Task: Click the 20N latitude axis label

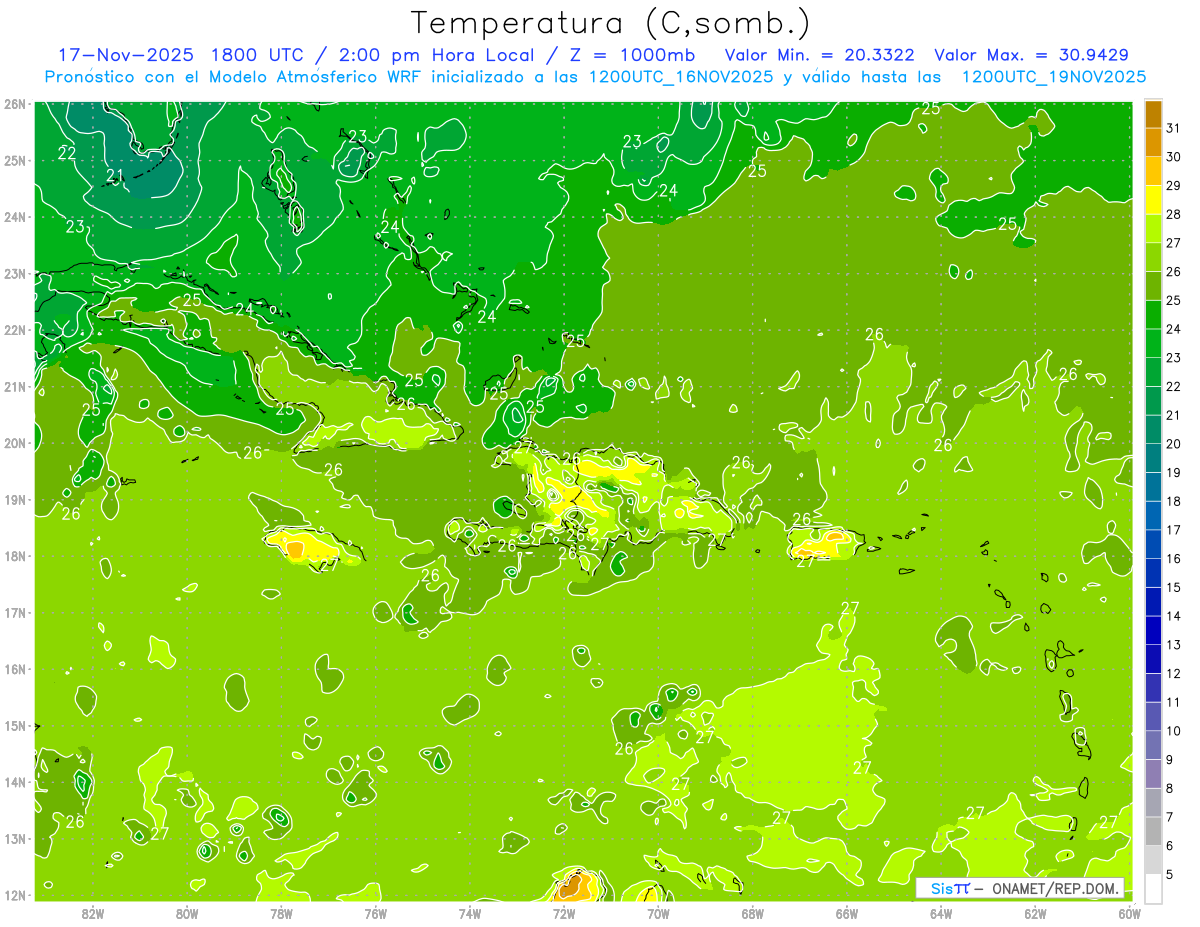Action: point(15,443)
